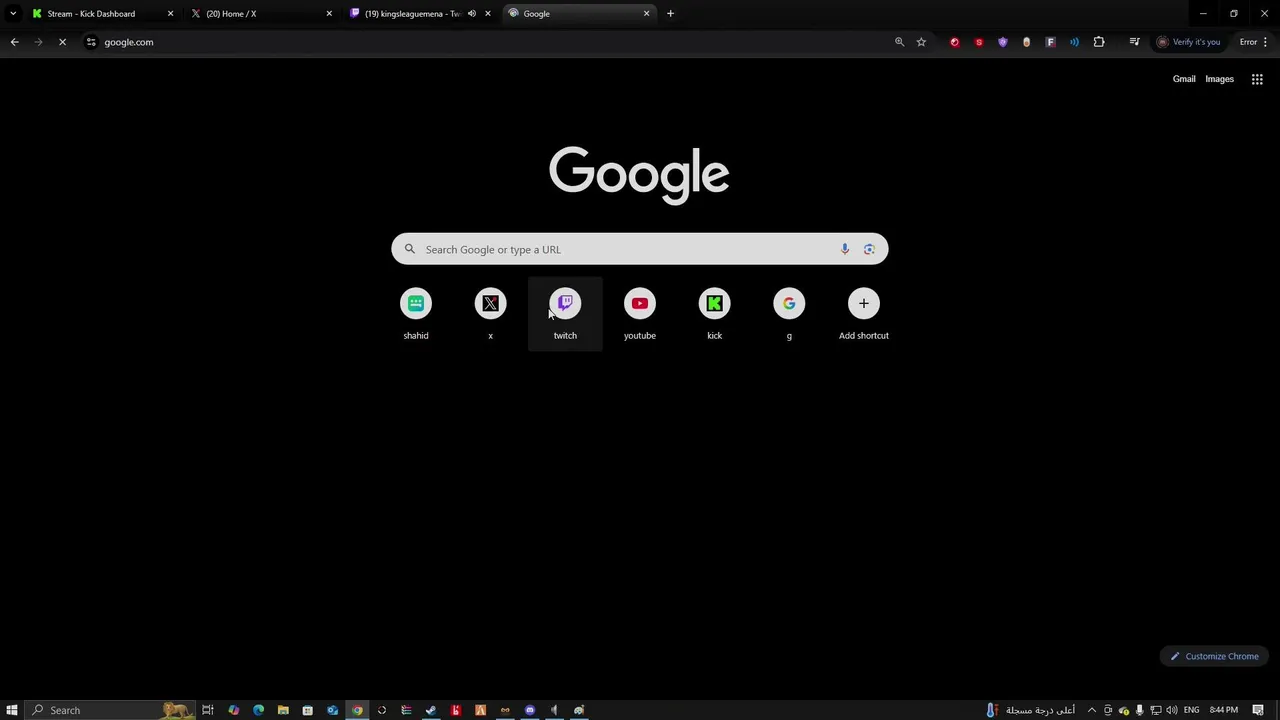1280x720 pixels.
Task: Stop loading the page
Action: tap(62, 42)
